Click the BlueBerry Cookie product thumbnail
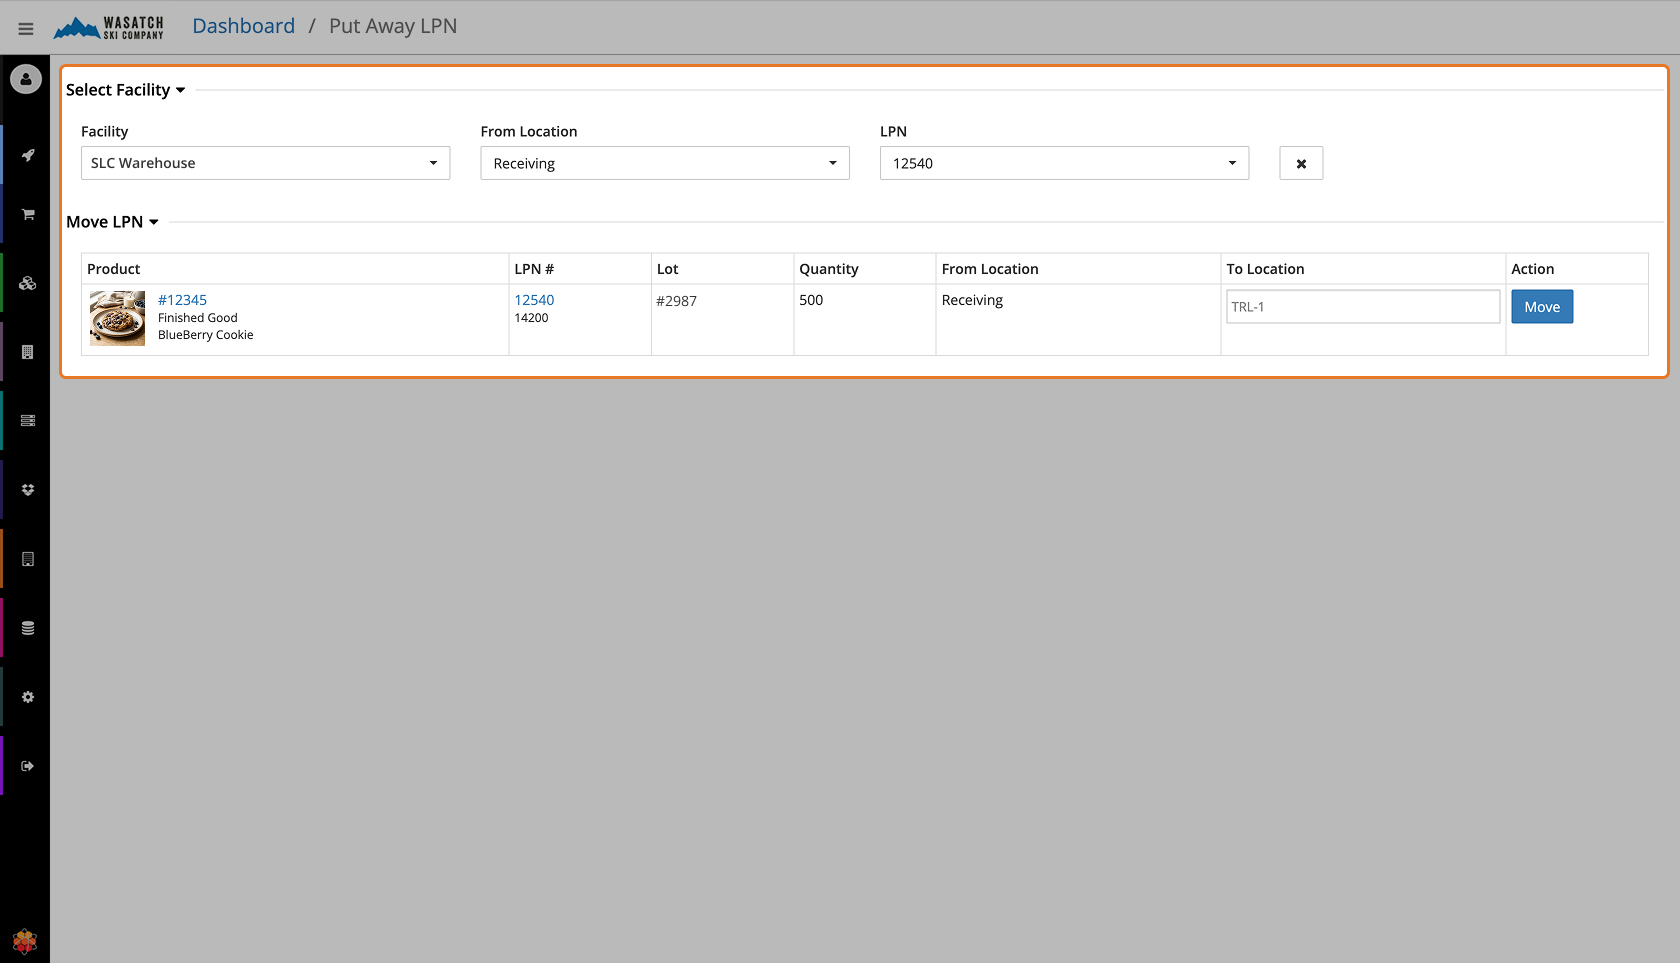 point(117,318)
